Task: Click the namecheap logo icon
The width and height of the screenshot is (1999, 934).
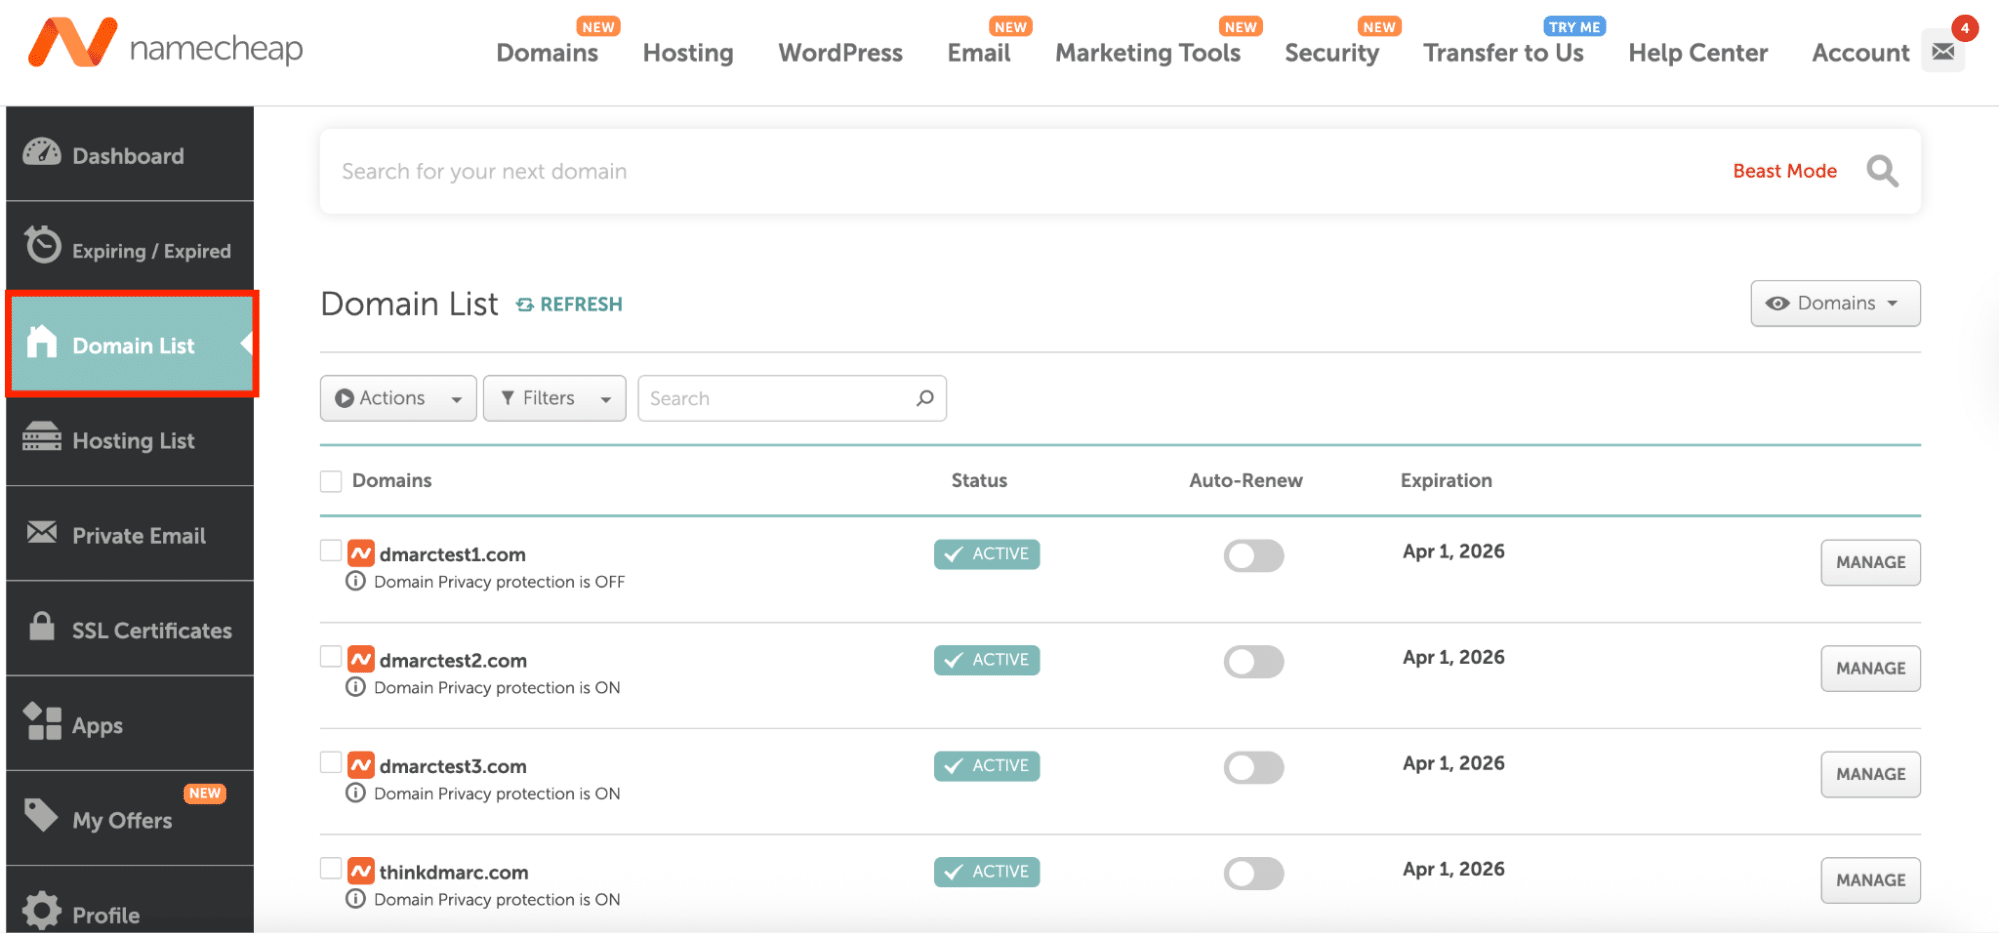Action: (x=72, y=44)
